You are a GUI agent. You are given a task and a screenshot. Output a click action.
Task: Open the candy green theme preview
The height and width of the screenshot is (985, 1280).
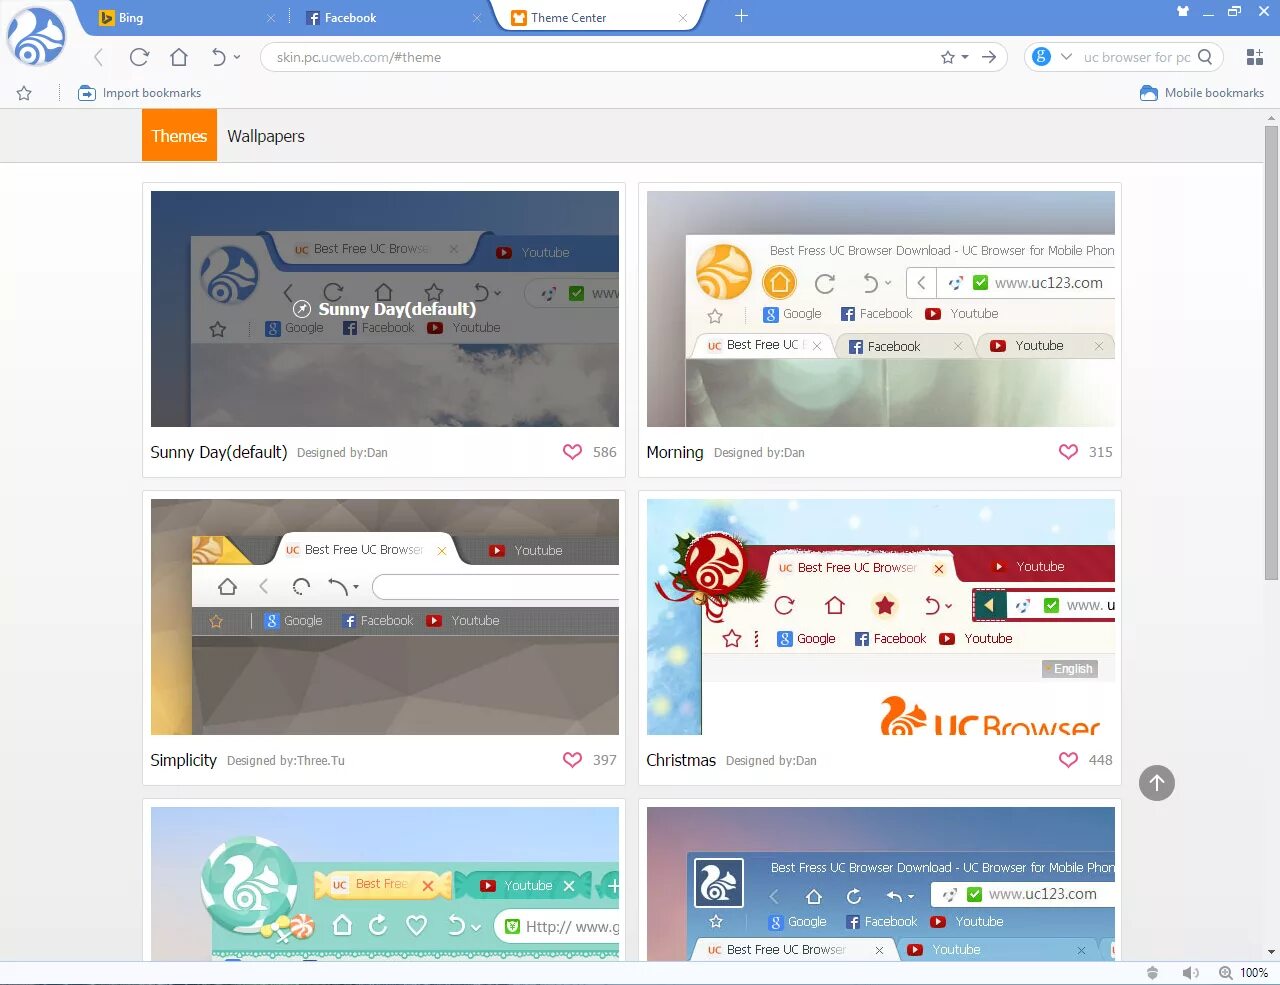click(x=385, y=884)
